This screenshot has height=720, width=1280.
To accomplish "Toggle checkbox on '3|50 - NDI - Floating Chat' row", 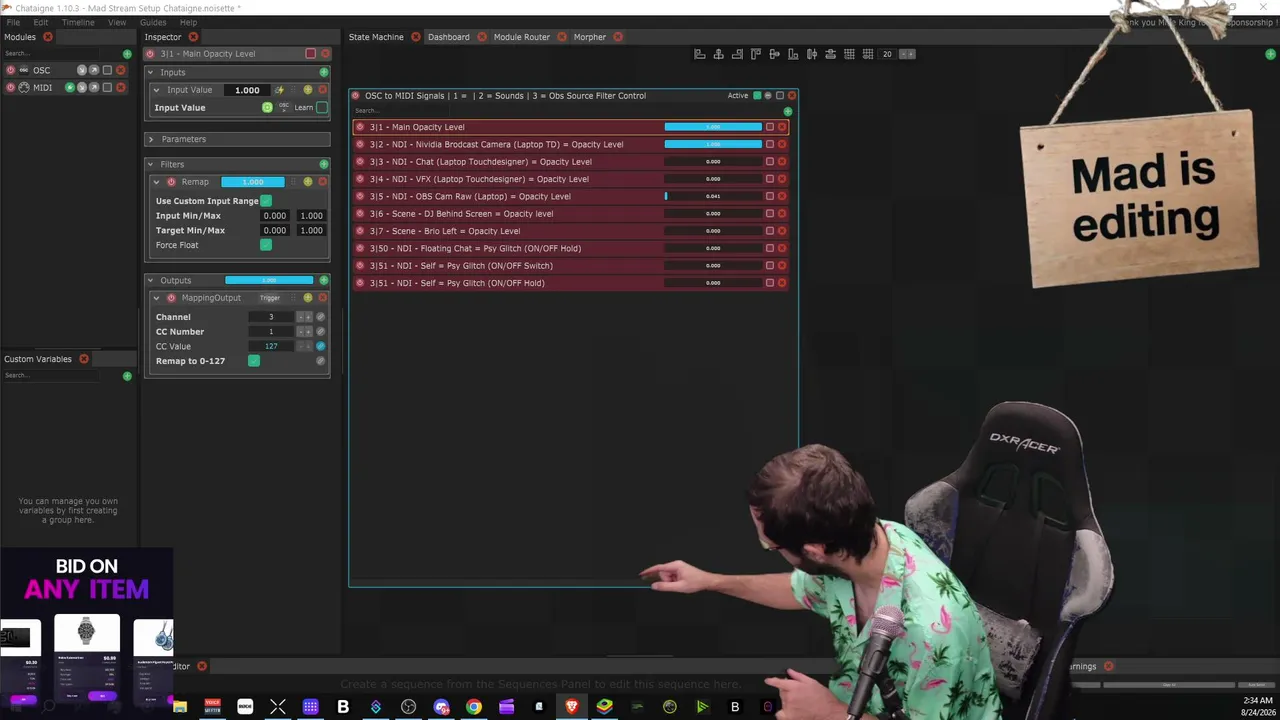I will click(x=770, y=248).
